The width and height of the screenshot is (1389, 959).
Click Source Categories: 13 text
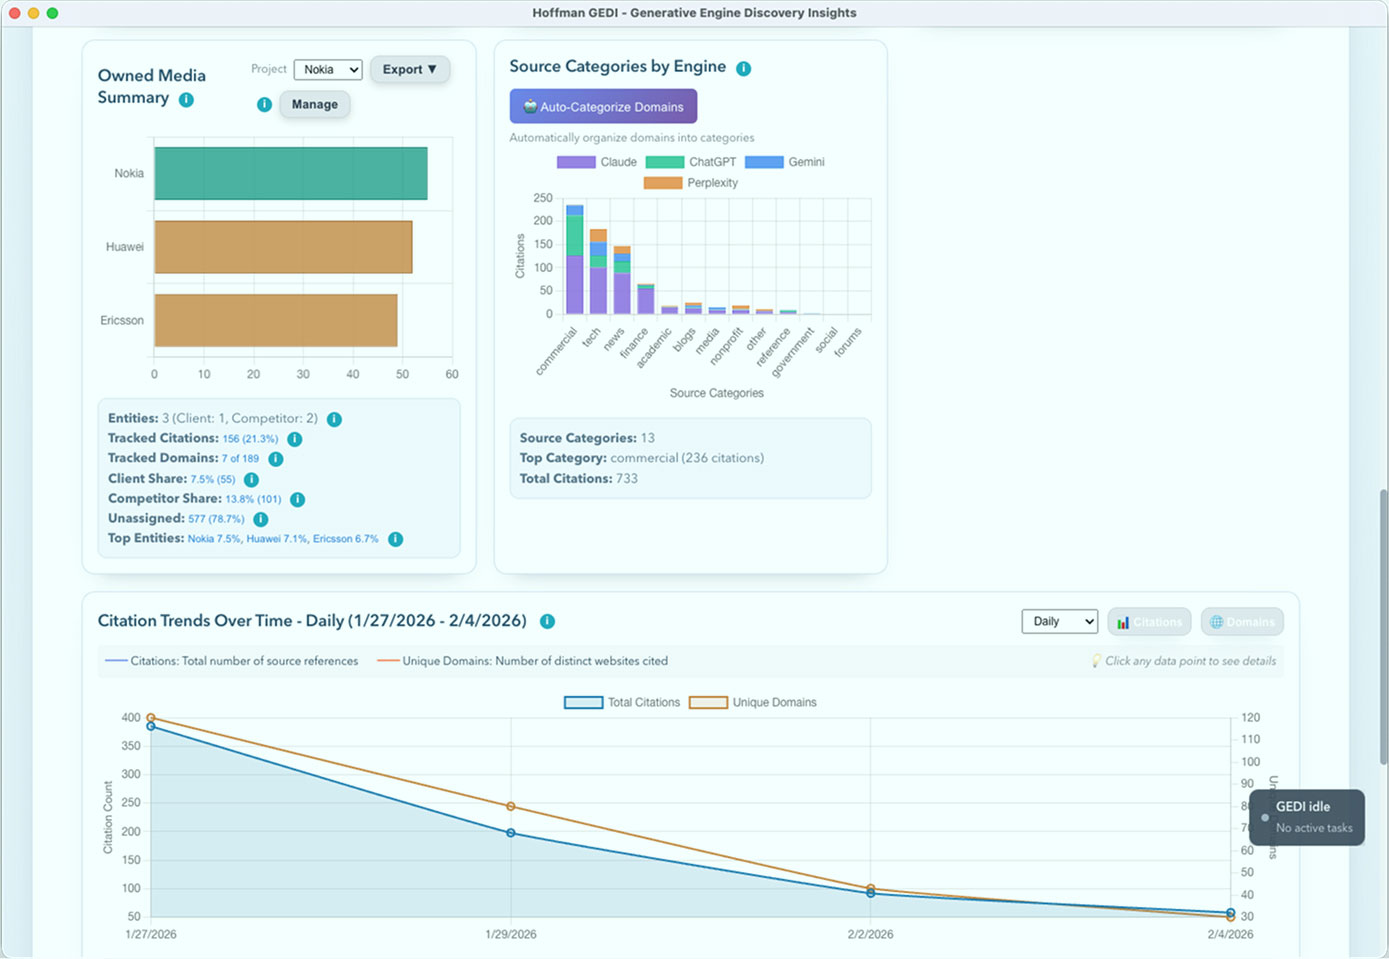click(x=587, y=438)
